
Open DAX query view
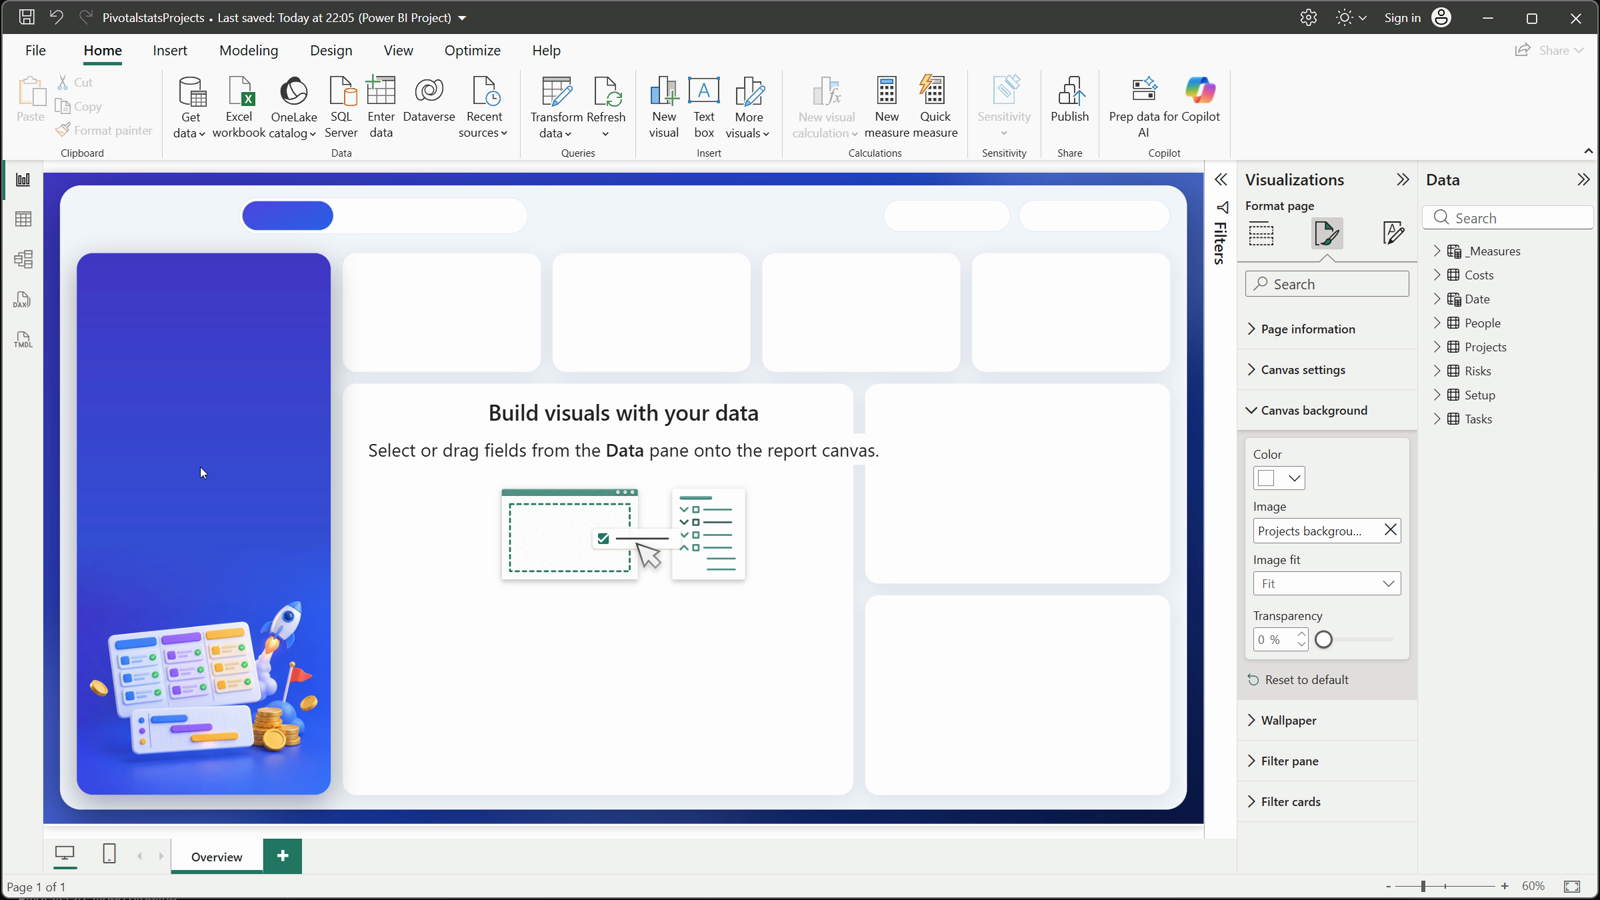(x=23, y=300)
